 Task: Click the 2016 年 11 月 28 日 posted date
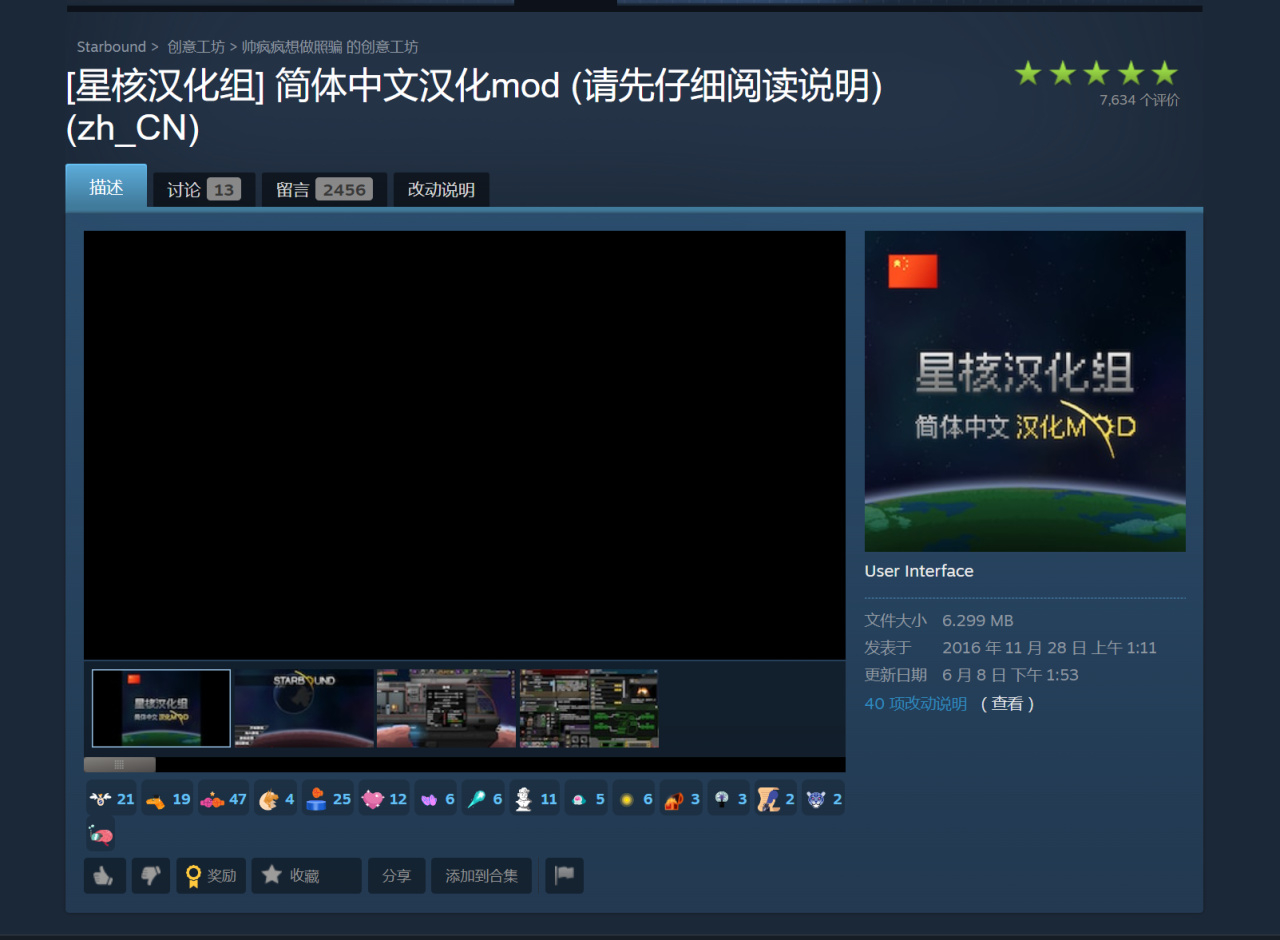(x=1049, y=648)
